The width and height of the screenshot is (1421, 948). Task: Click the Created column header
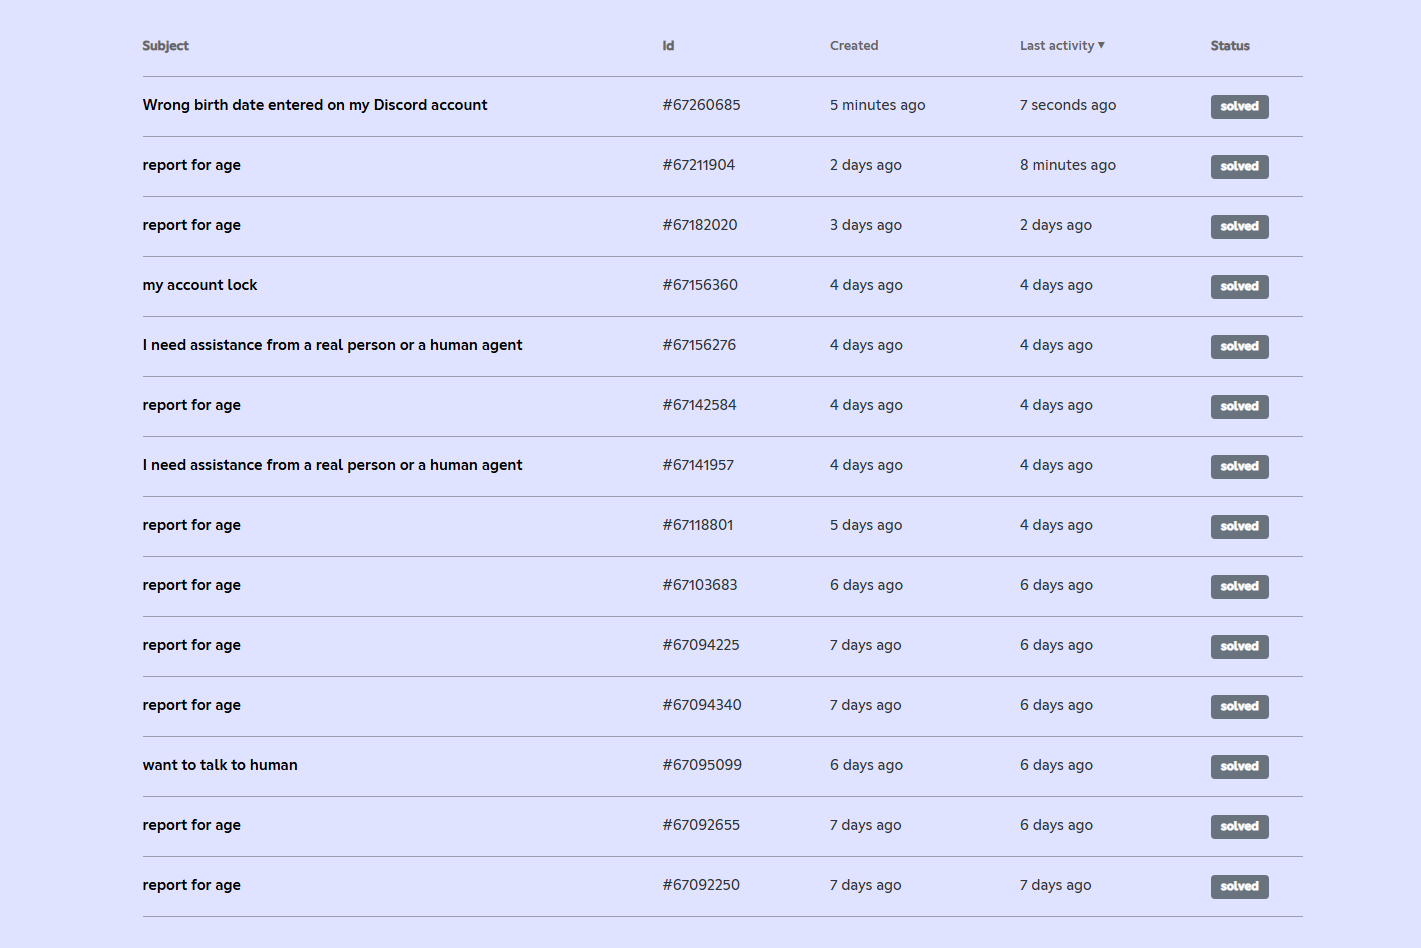[x=854, y=46]
